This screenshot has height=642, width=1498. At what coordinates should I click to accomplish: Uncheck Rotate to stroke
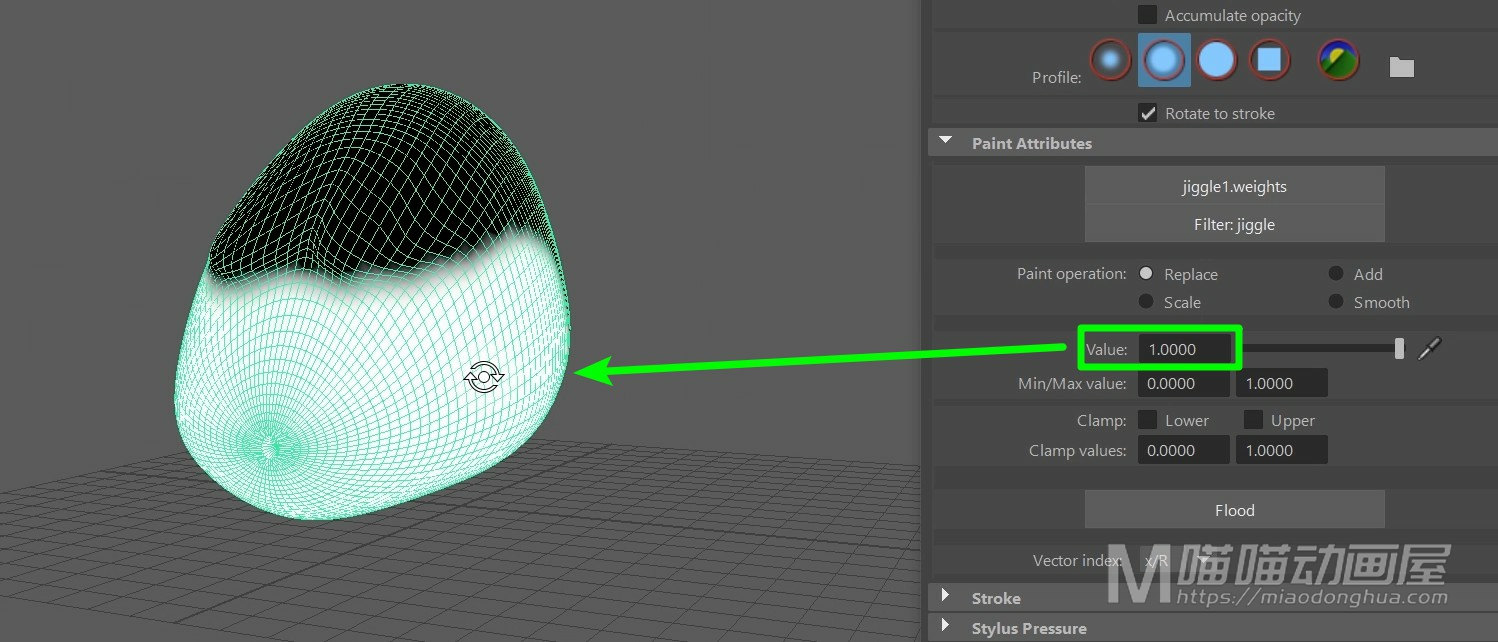1148,113
